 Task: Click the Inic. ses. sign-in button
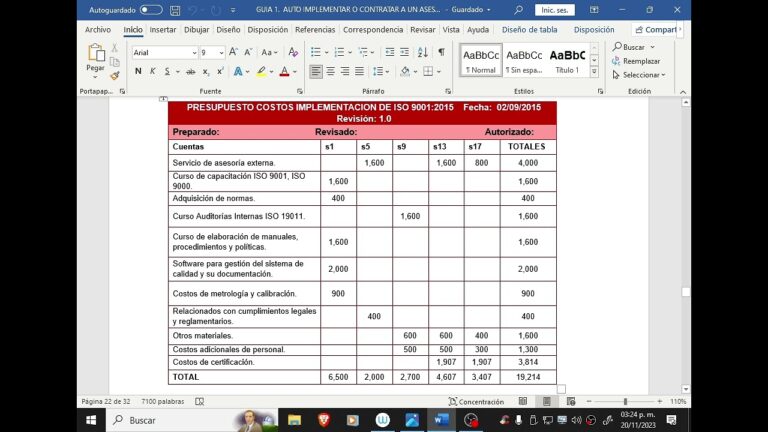point(555,10)
